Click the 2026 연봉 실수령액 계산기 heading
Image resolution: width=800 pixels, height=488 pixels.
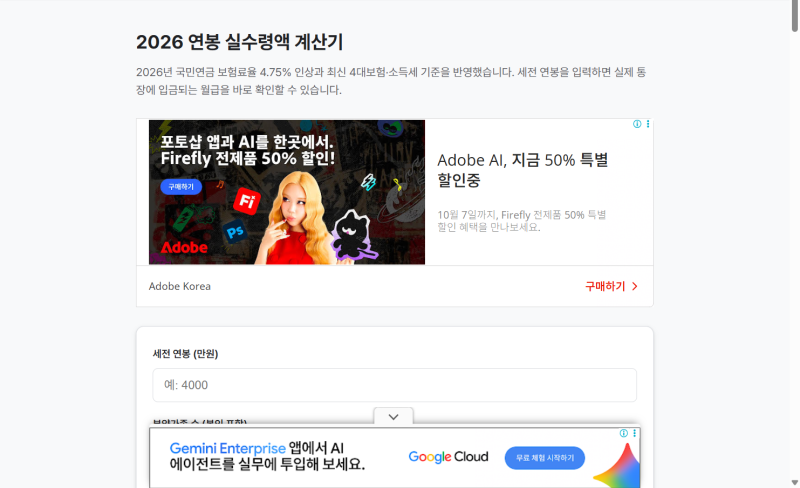pos(239,42)
